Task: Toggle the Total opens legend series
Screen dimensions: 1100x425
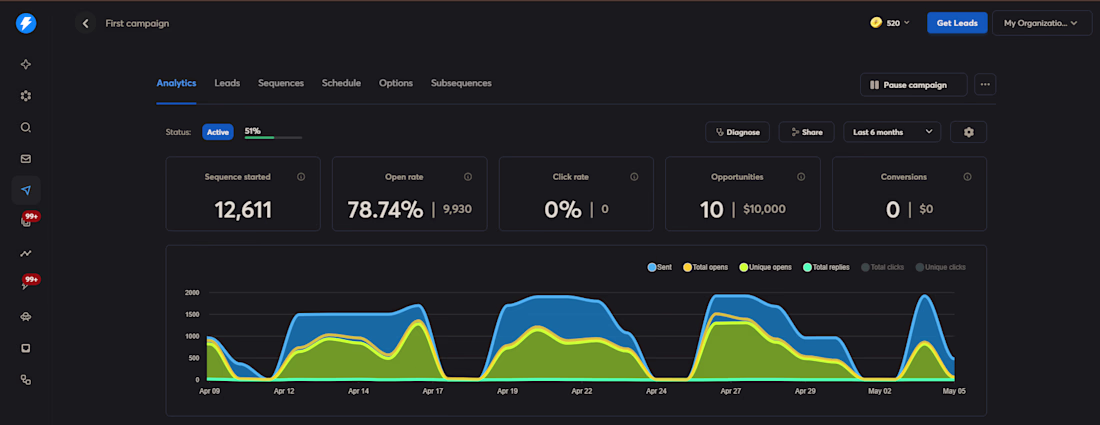Action: pos(705,267)
